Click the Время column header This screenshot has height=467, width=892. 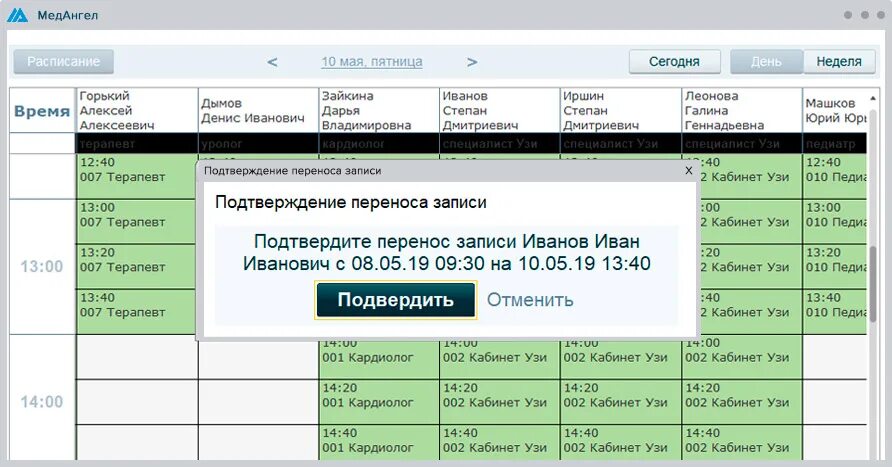(x=42, y=111)
